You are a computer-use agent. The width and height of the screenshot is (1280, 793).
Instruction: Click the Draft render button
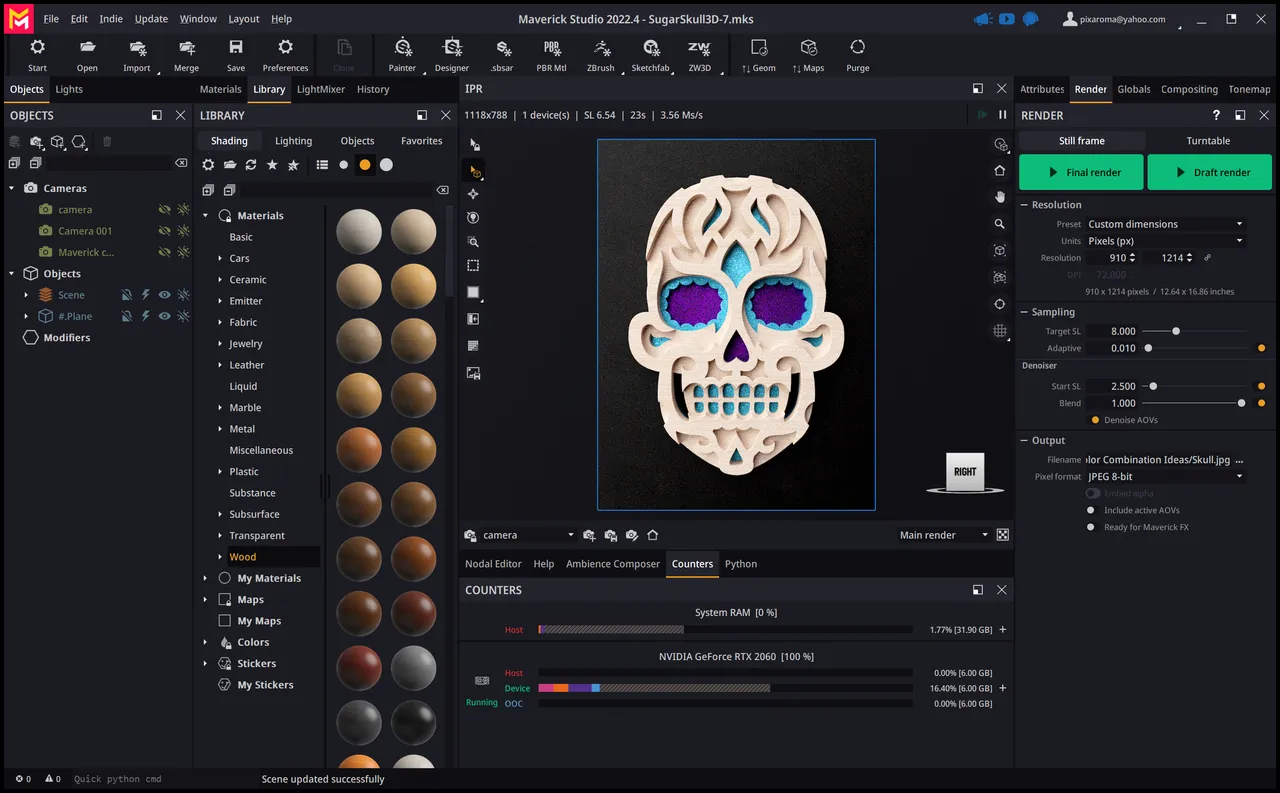pyautogui.click(x=1210, y=172)
